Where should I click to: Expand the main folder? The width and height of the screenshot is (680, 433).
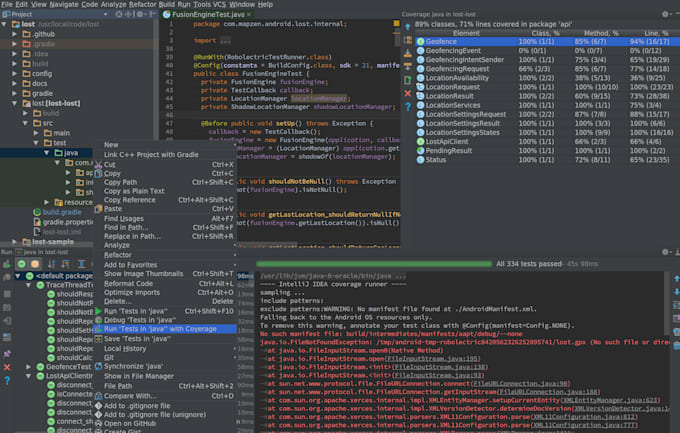tap(36, 133)
